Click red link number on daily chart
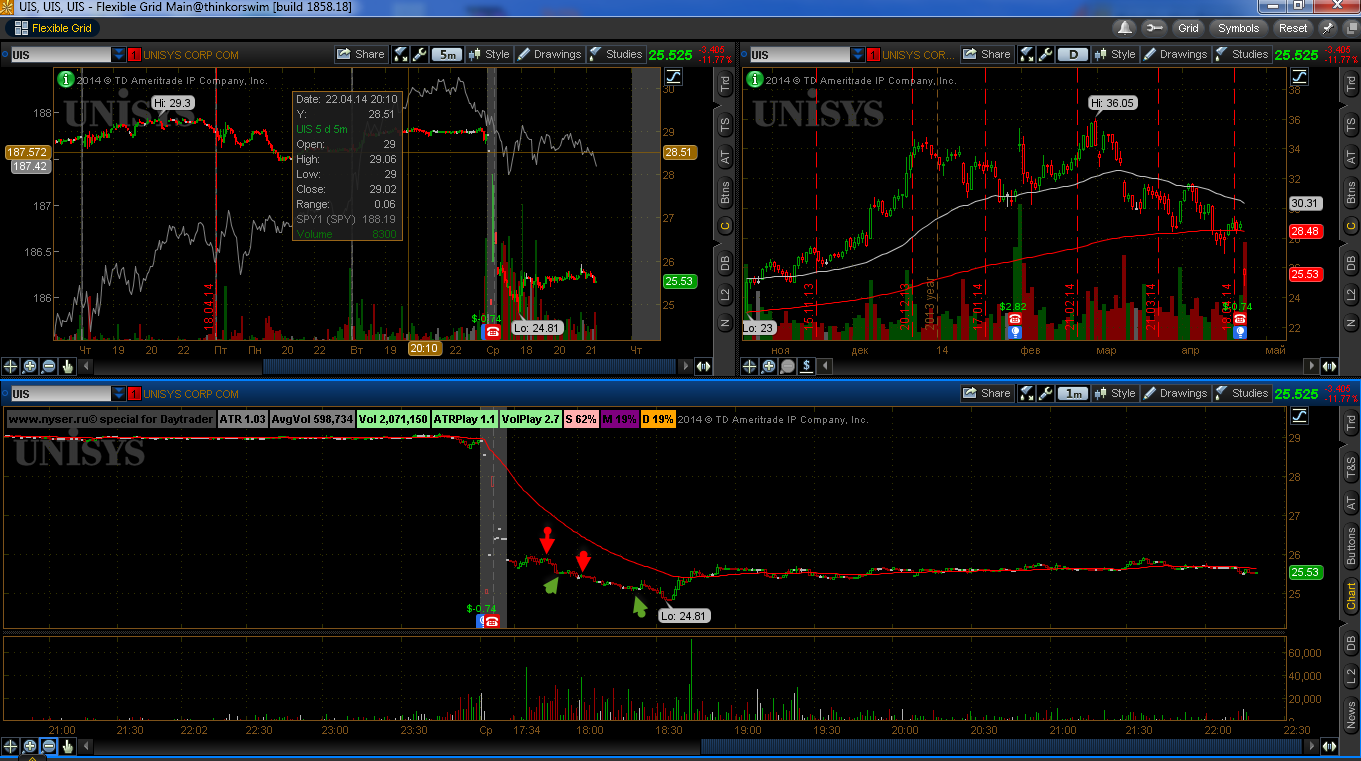The image size is (1361, 761). 873,54
